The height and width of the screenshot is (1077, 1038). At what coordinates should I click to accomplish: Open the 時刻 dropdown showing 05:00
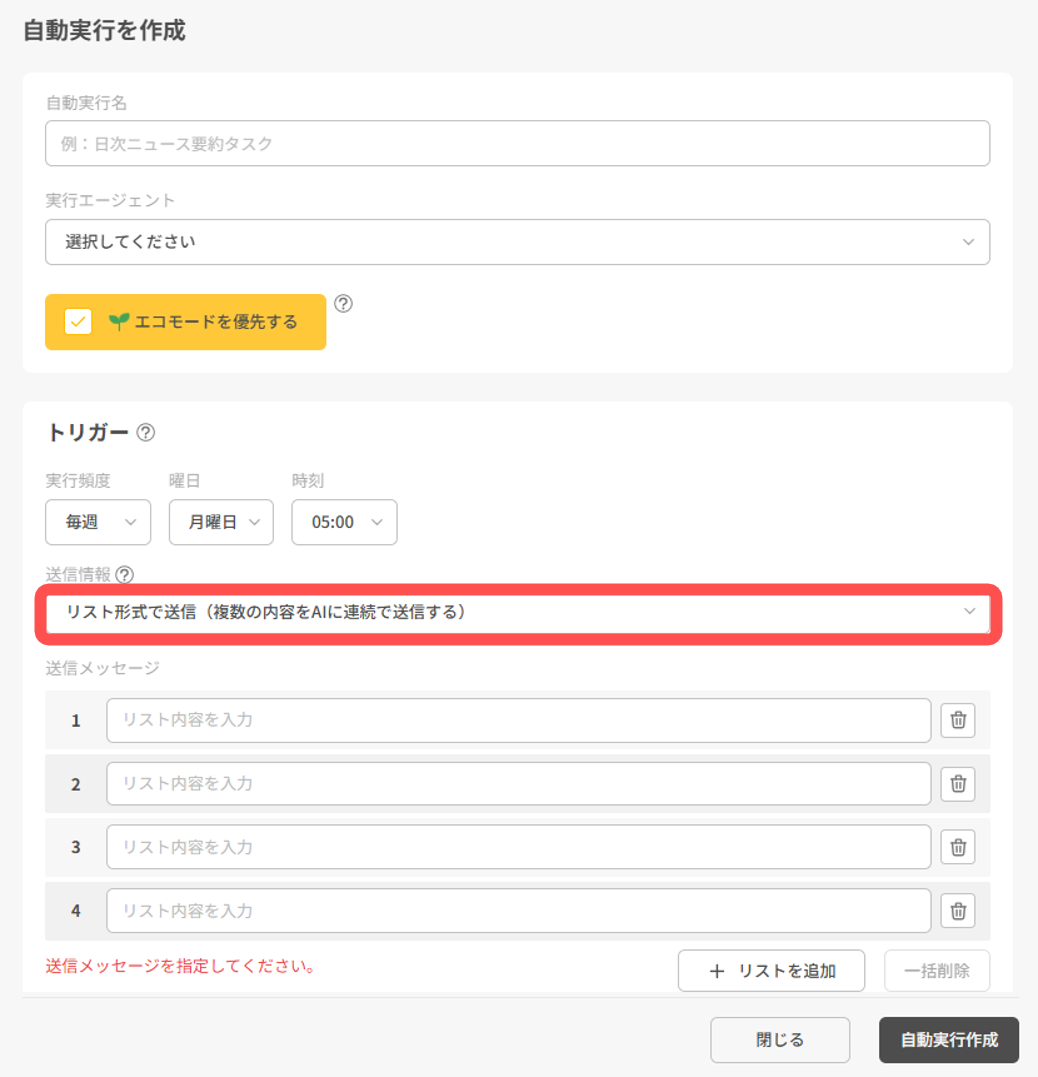(x=344, y=522)
